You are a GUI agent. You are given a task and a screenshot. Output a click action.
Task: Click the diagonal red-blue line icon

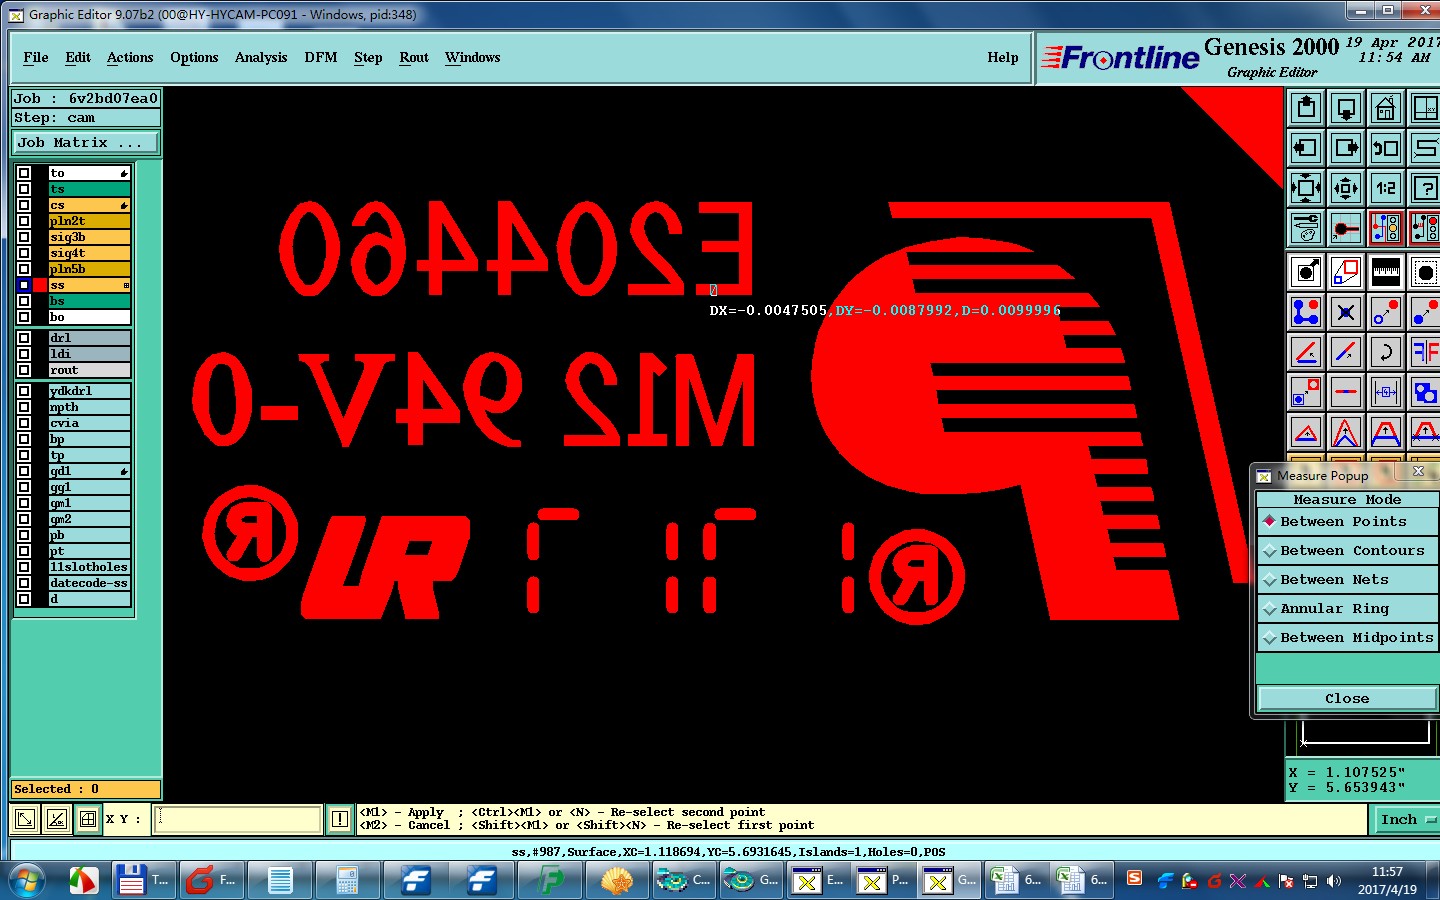[1346, 352]
